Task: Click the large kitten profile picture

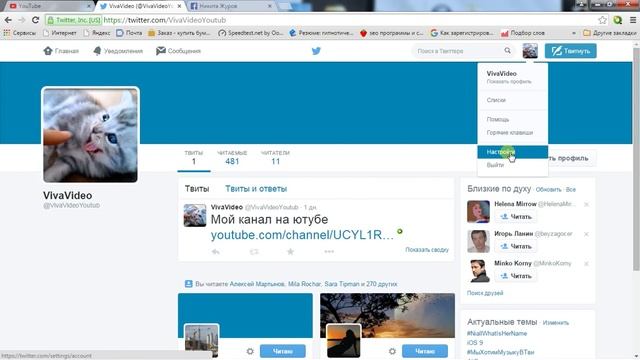Action: (x=90, y=135)
